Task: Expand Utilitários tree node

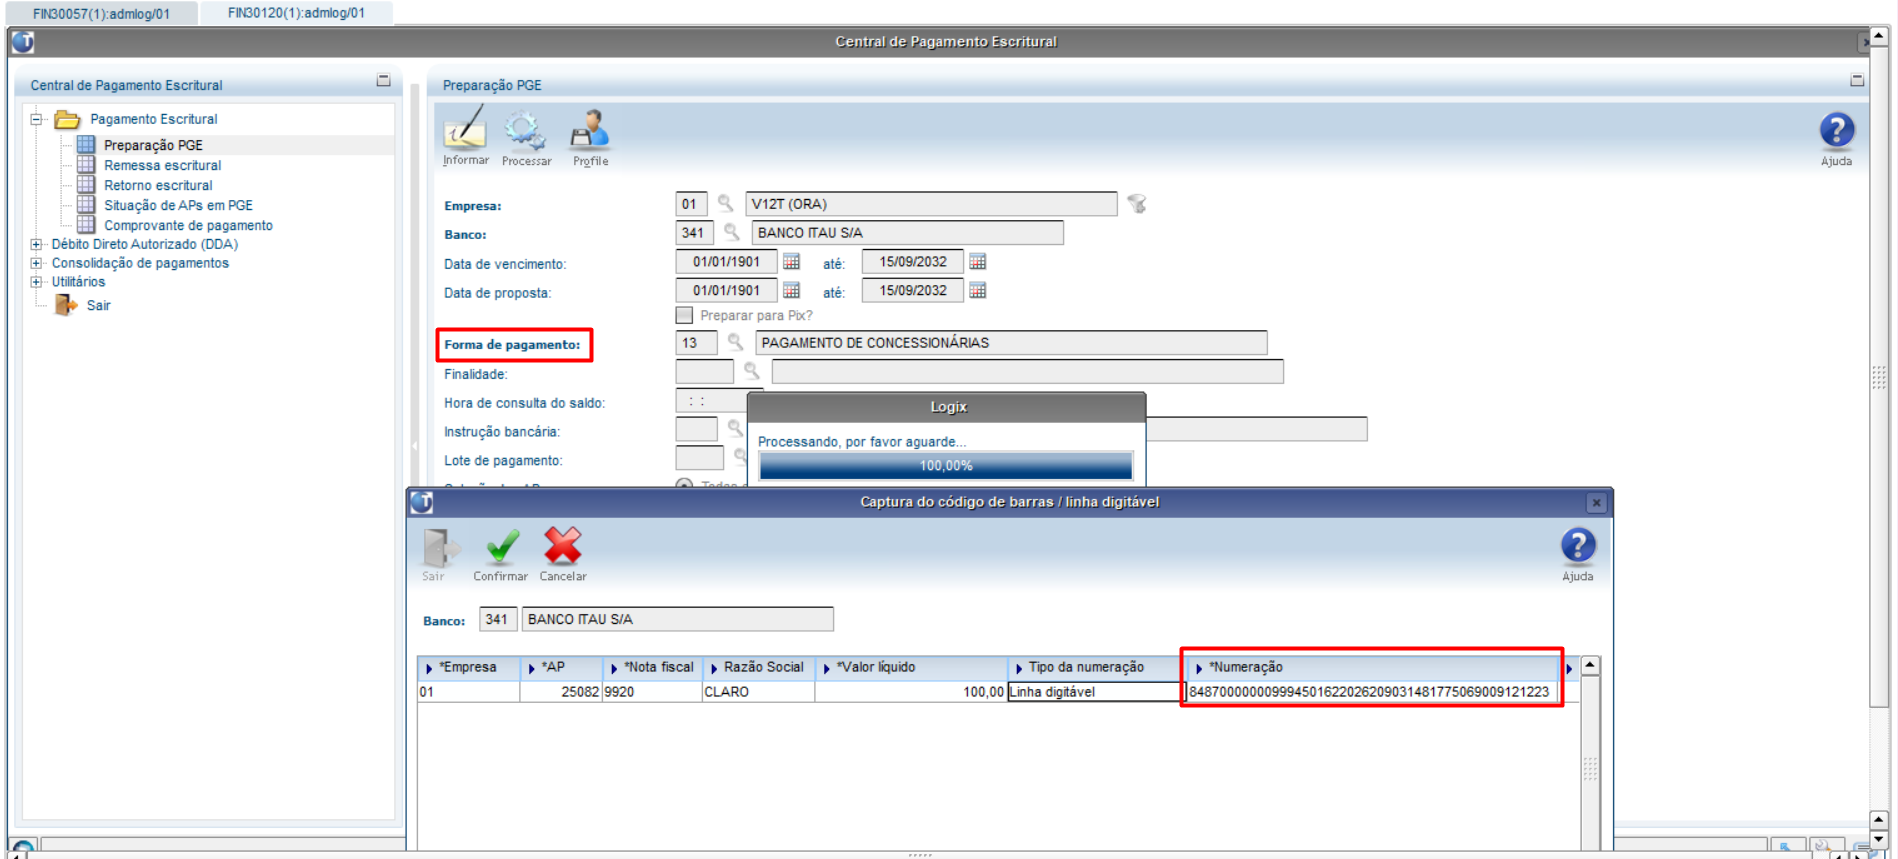Action: point(37,282)
